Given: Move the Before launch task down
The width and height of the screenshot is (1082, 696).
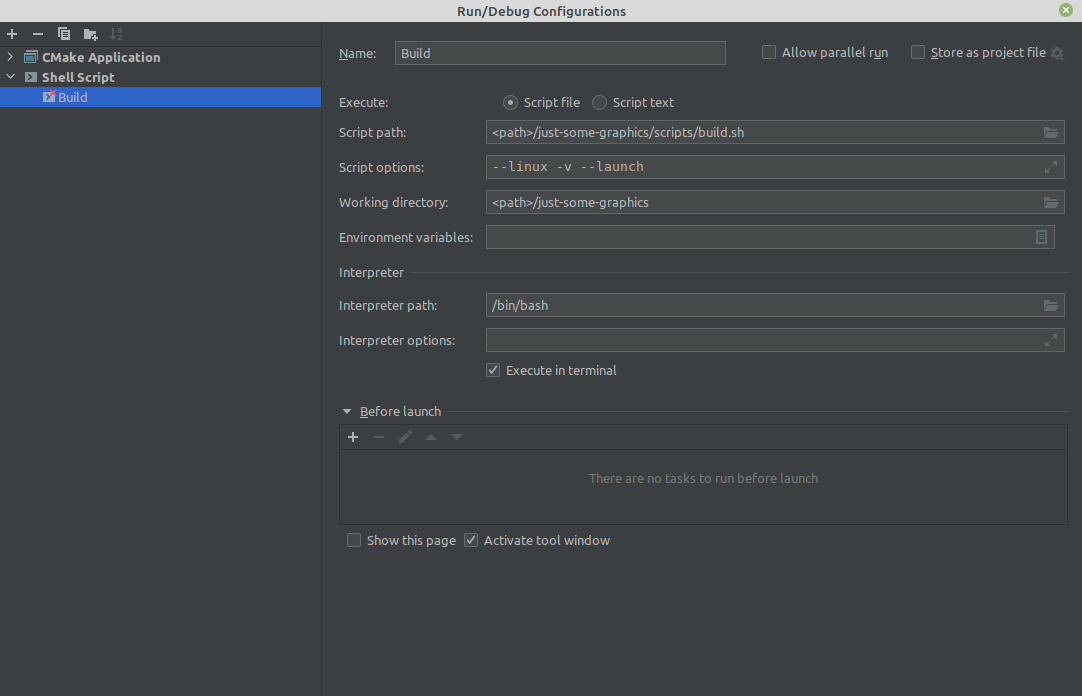Looking at the screenshot, I should pyautogui.click(x=457, y=437).
